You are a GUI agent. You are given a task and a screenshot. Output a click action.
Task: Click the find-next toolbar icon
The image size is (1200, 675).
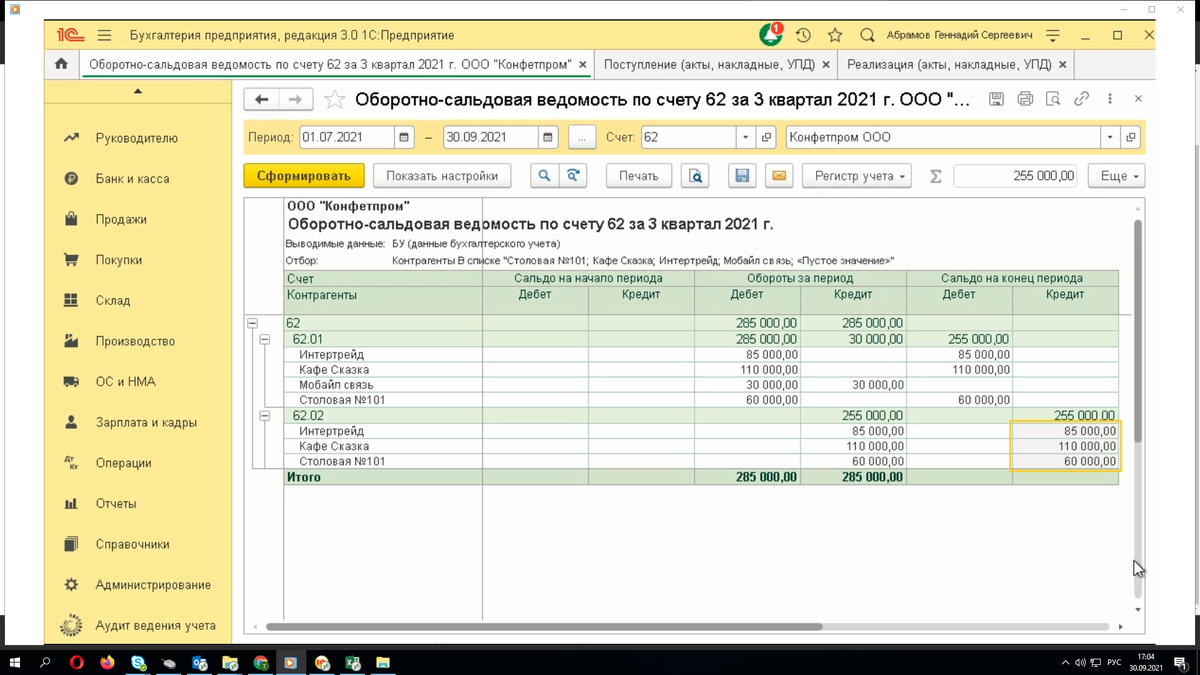coord(573,176)
